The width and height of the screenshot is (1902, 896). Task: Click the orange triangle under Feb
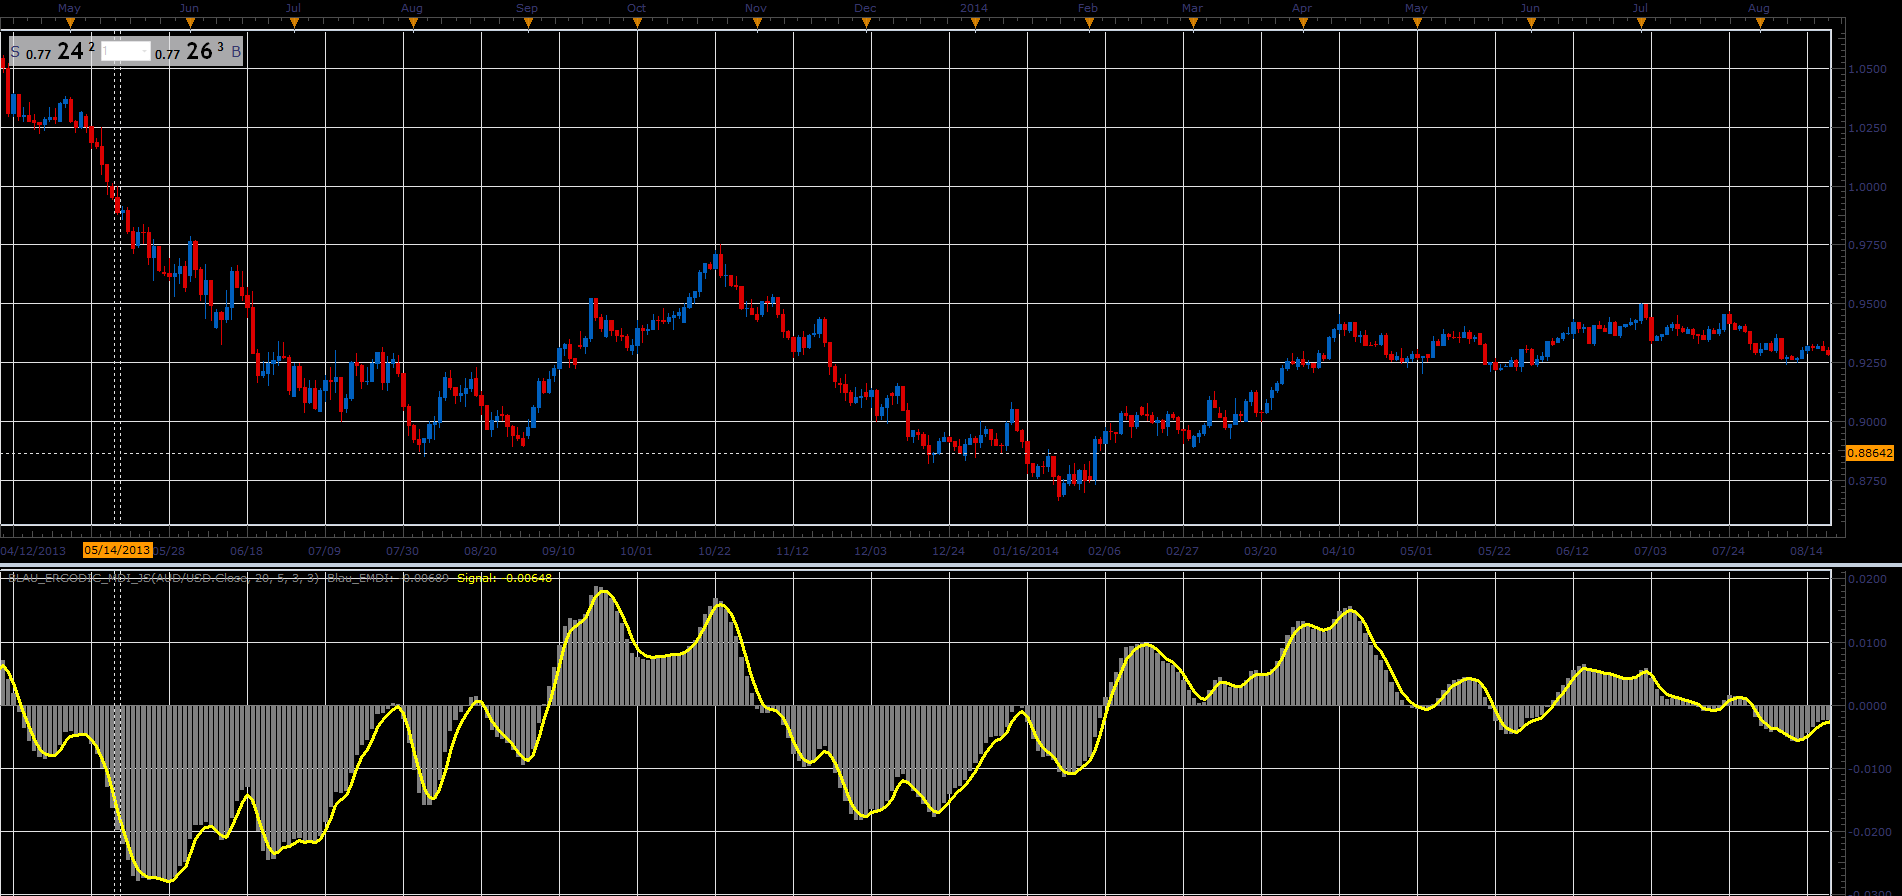pos(1089,23)
